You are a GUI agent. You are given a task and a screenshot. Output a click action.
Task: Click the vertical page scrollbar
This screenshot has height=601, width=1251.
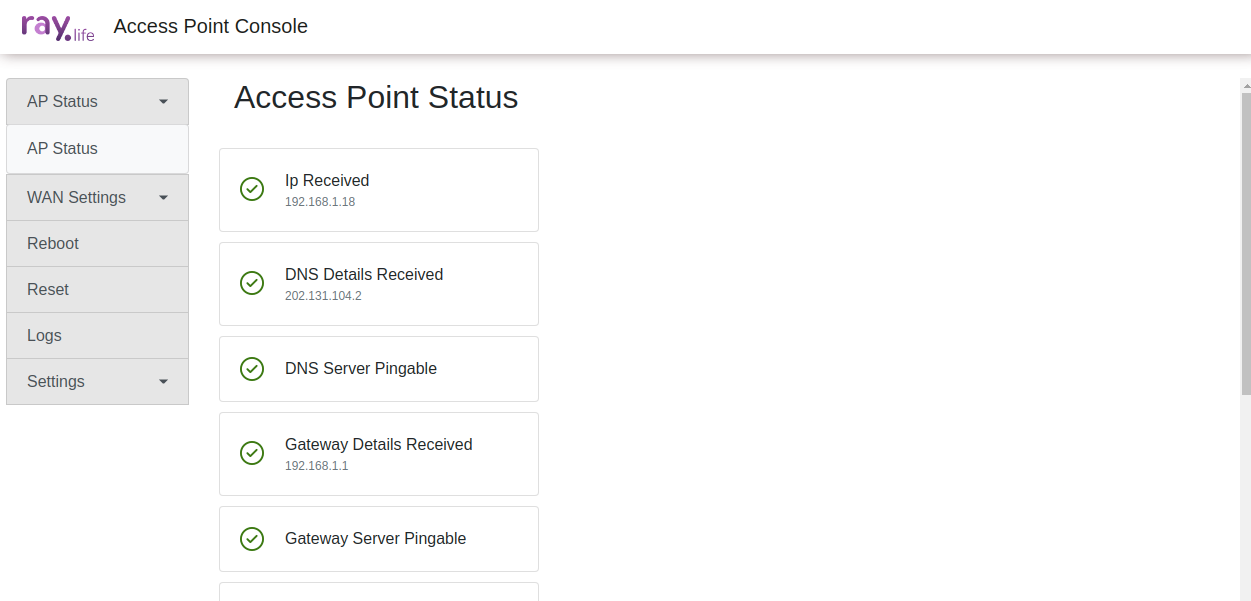(1246, 243)
